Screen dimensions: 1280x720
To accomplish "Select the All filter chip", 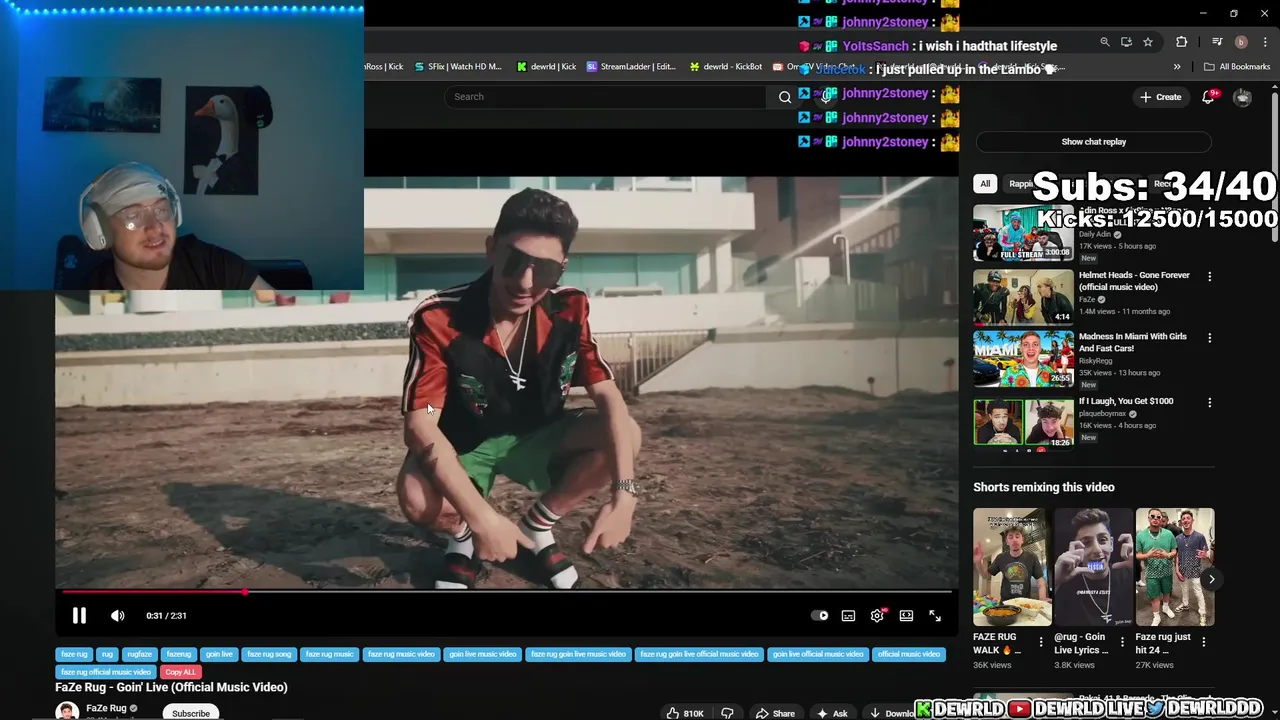I will tap(985, 184).
